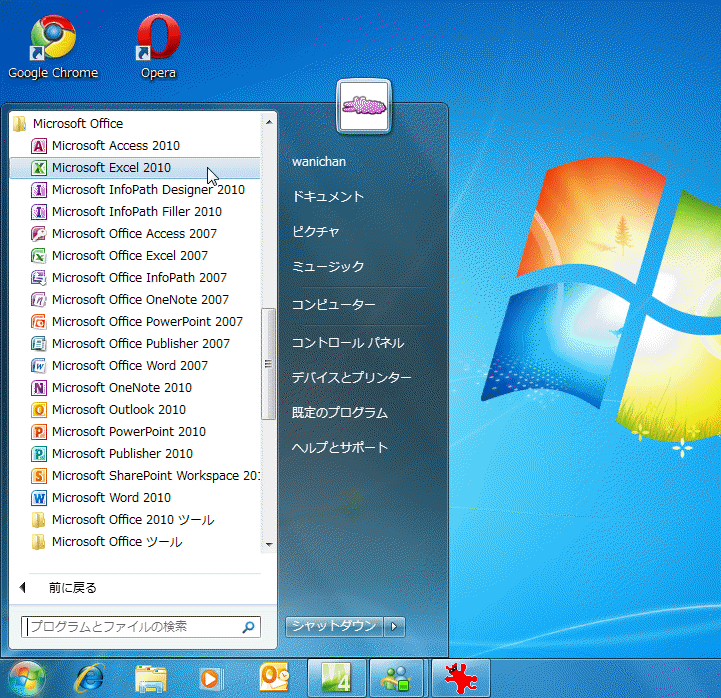Image resolution: width=721 pixels, height=698 pixels.
Task: Open Opera desktop shortcut icon
Action: 158,38
